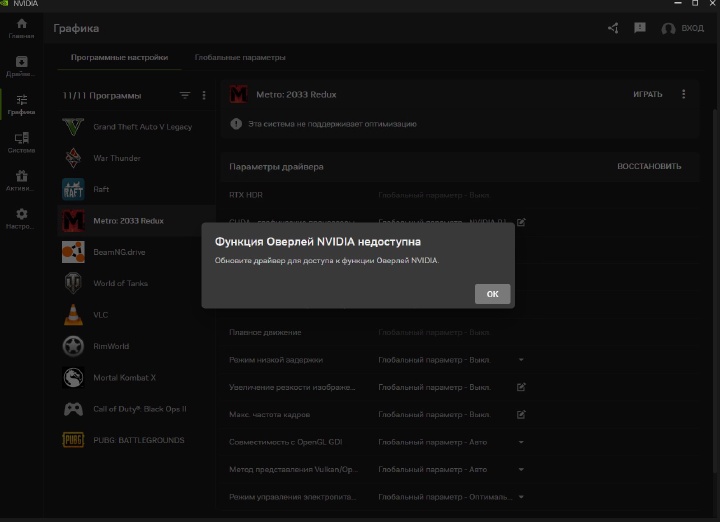Edit Макс. частота кадров setting

[x=521, y=415]
